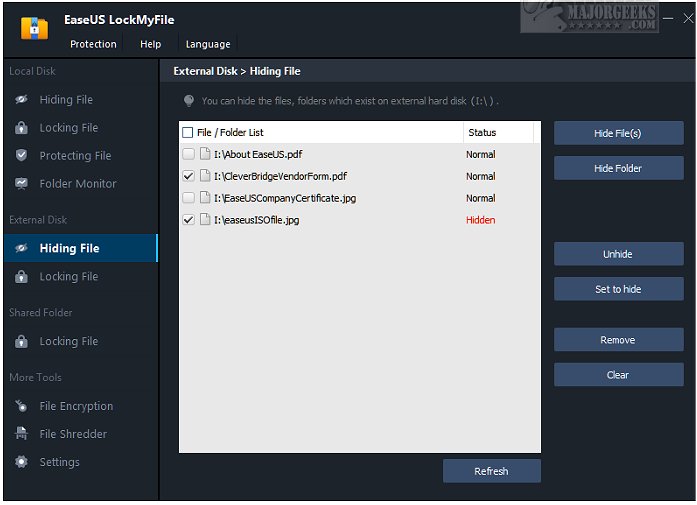Click the padlock icon beside External Disk Locking File
Screen dimensions: 697x505
click(21, 277)
